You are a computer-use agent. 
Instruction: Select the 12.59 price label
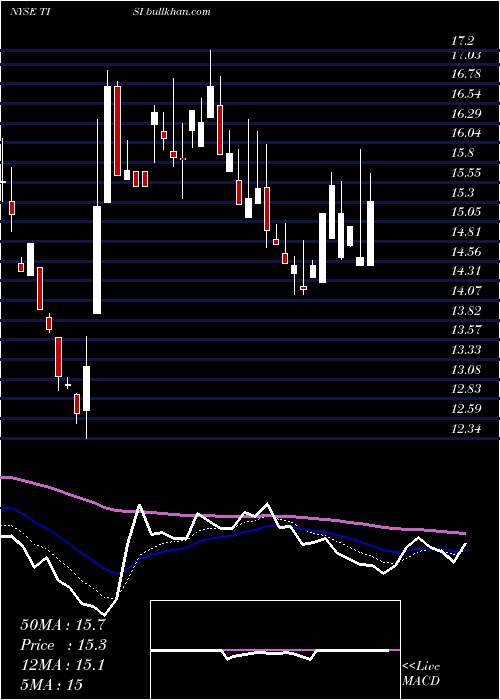(x=466, y=409)
